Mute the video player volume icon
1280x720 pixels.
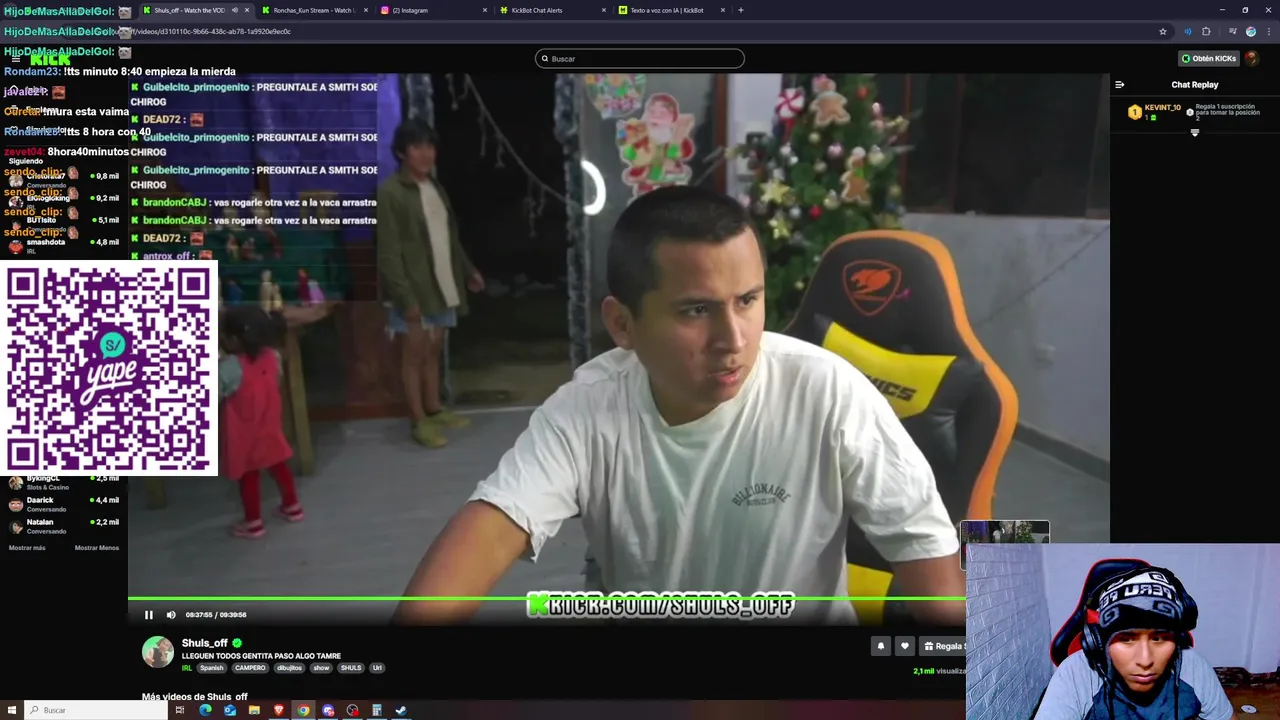coord(171,615)
